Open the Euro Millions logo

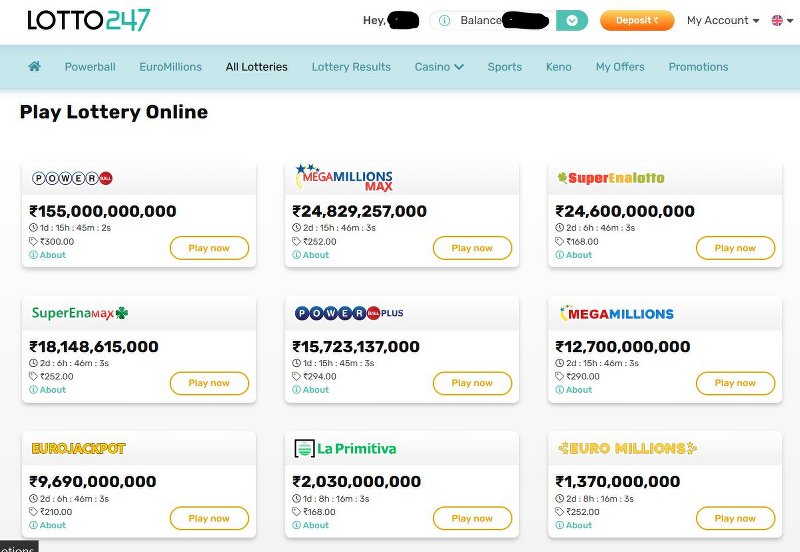[627, 448]
